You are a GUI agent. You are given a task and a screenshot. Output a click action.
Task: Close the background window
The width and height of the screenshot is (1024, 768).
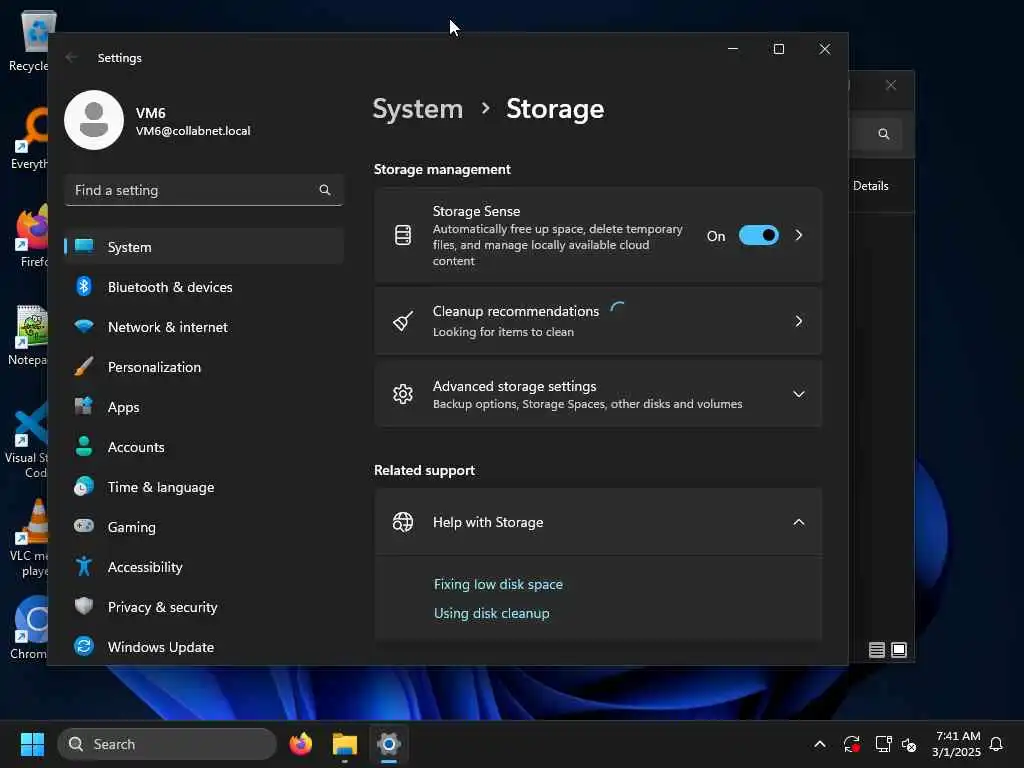pyautogui.click(x=891, y=85)
